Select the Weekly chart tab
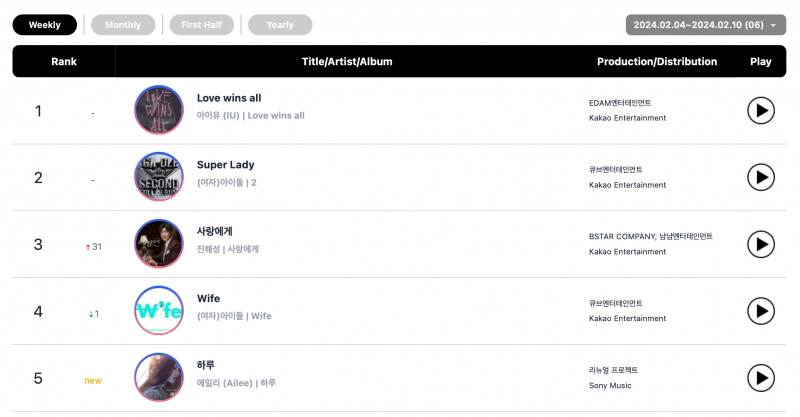 (x=45, y=24)
